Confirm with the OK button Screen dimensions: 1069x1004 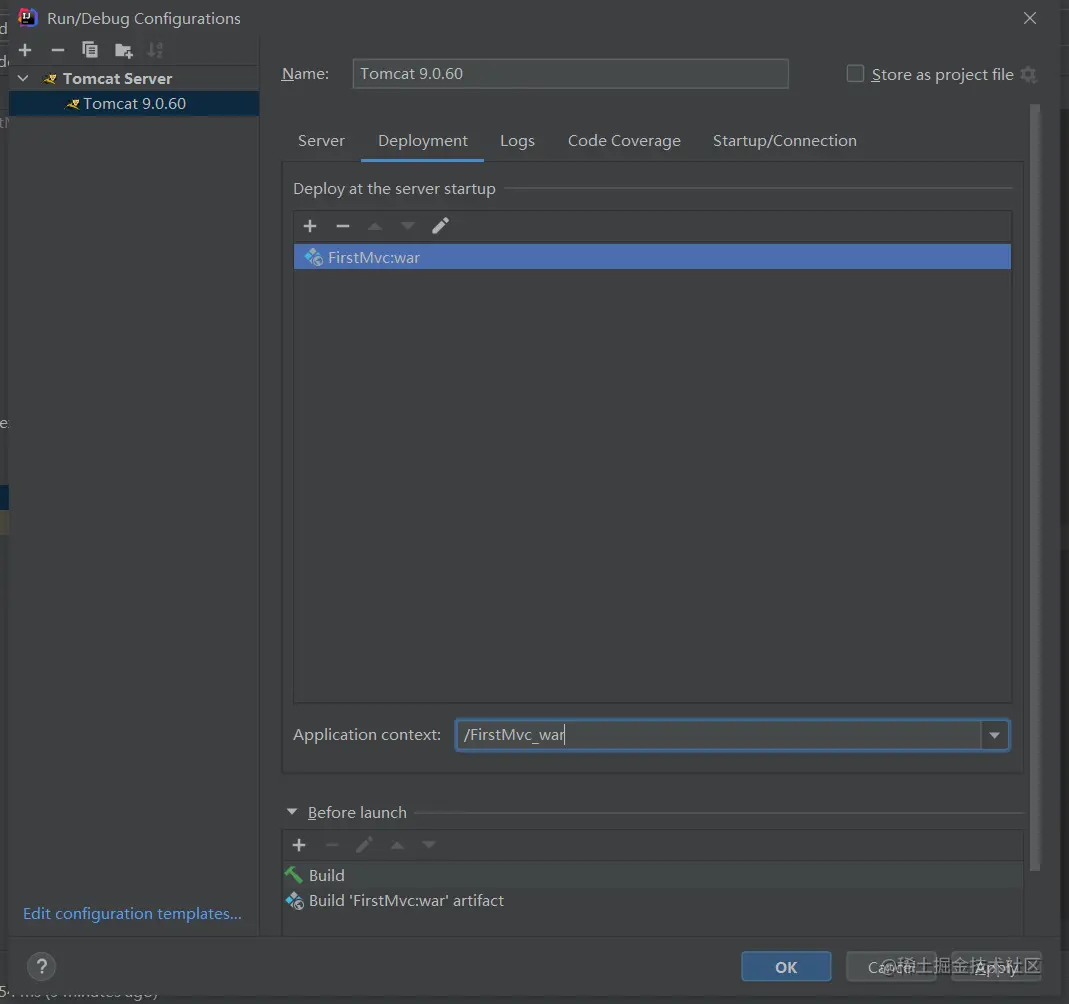click(786, 967)
